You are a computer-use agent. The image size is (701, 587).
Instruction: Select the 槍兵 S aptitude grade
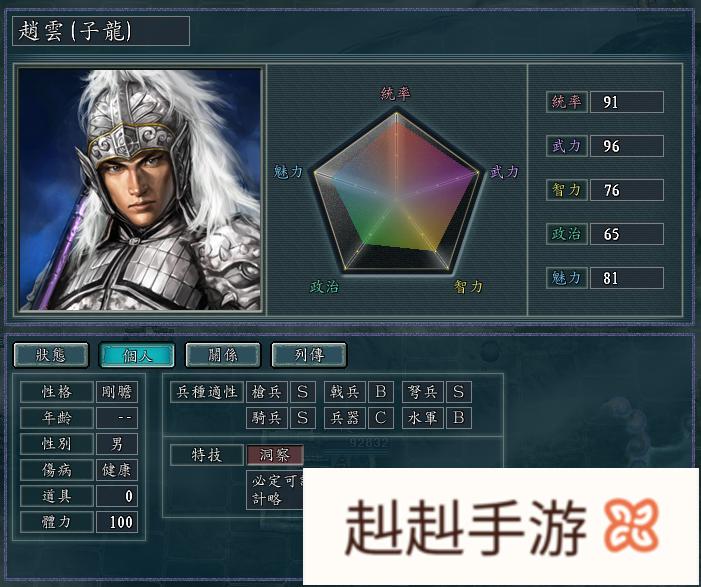click(x=303, y=392)
